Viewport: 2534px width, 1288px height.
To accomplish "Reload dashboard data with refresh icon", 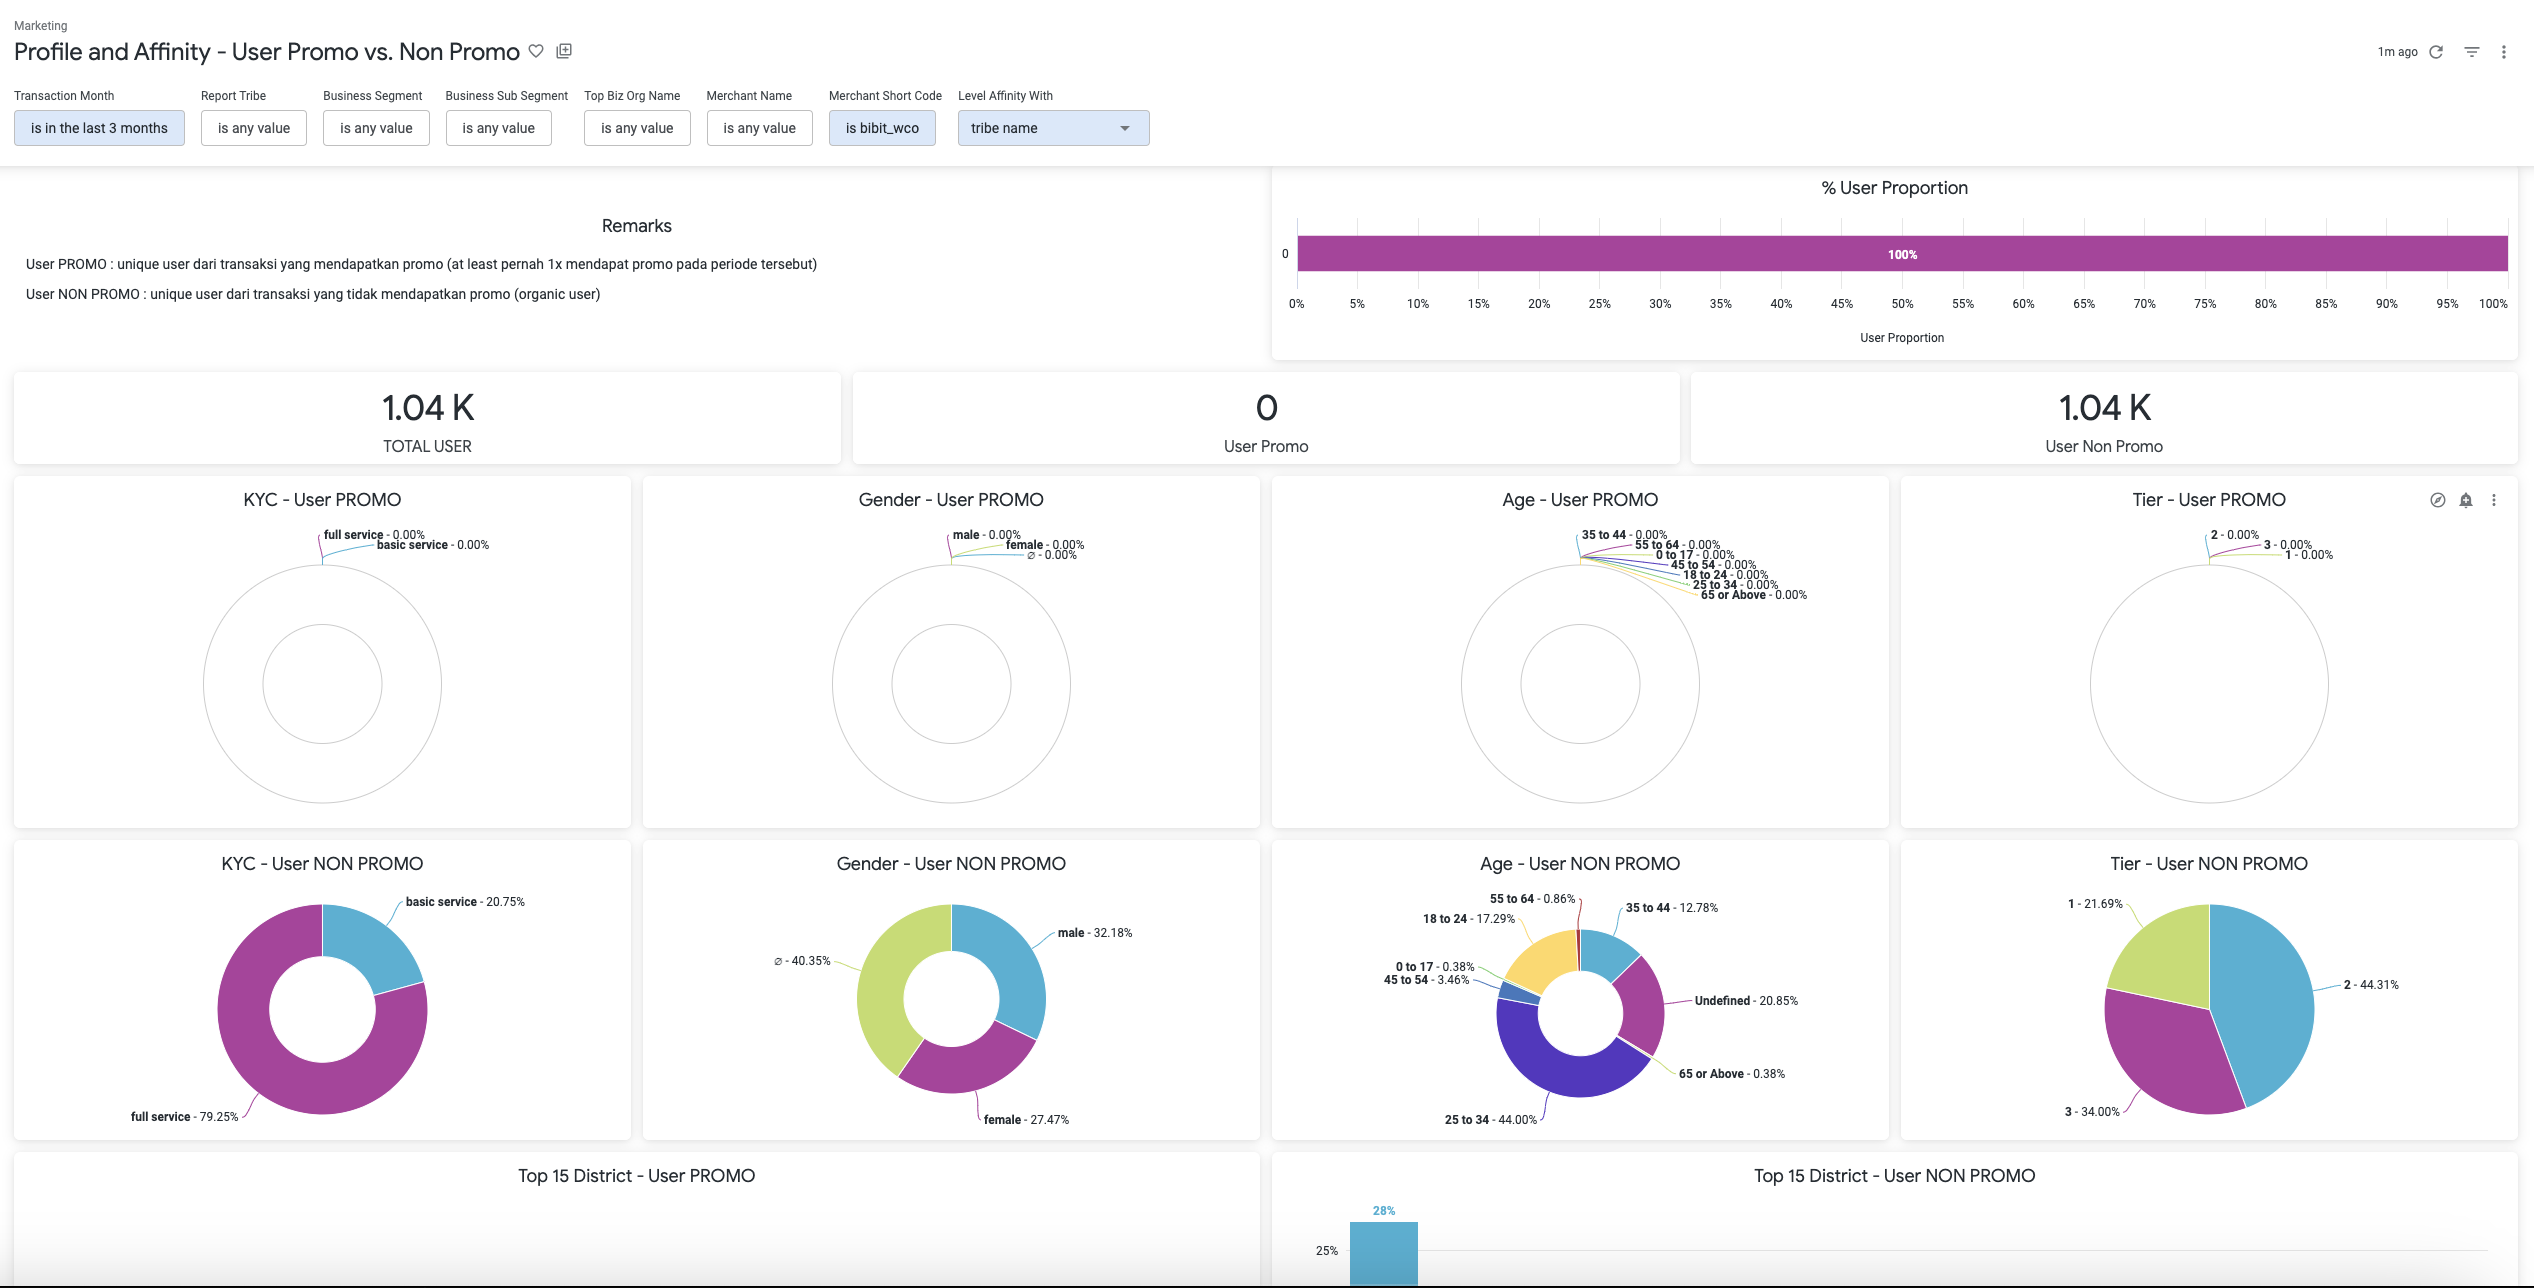I will click(x=2436, y=52).
